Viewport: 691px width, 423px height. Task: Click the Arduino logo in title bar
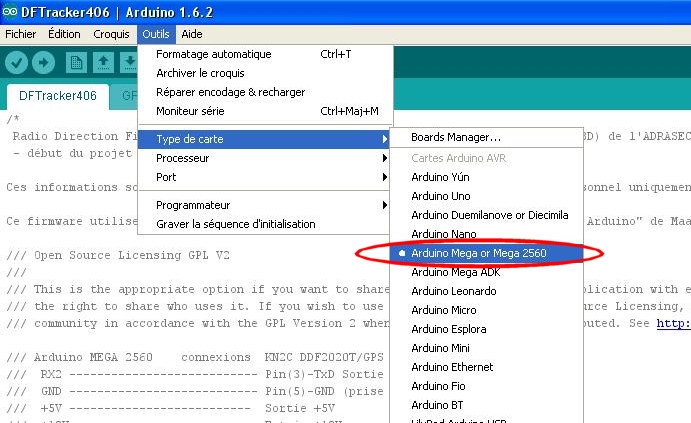coord(10,11)
